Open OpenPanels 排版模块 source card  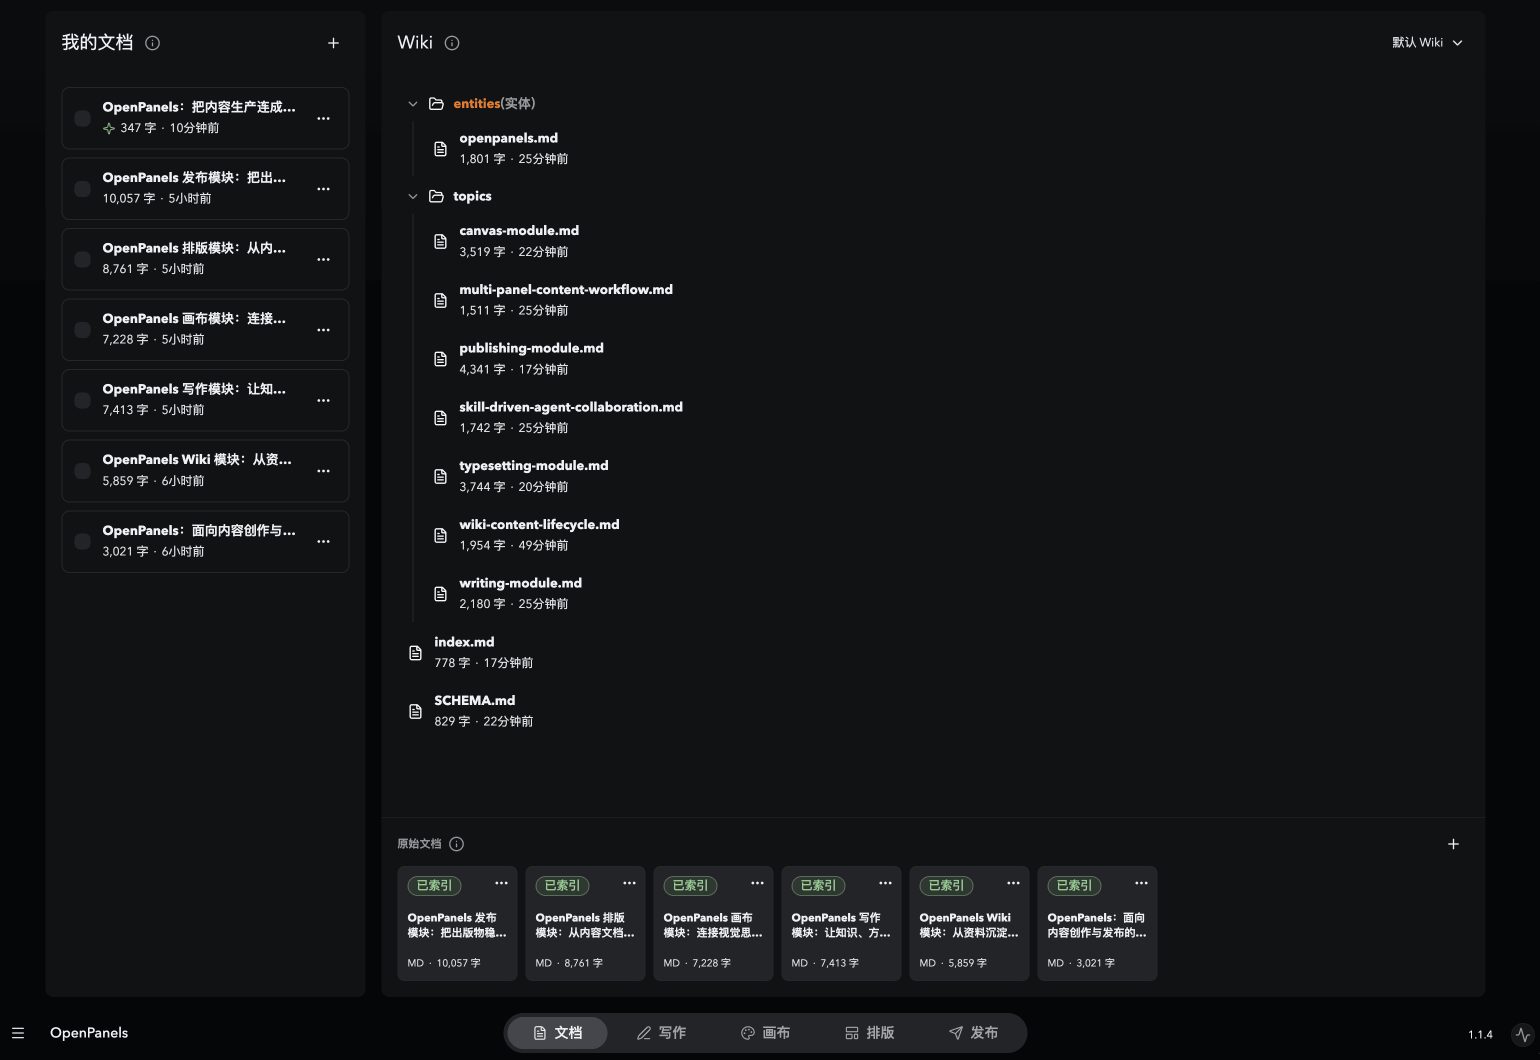tap(585, 925)
